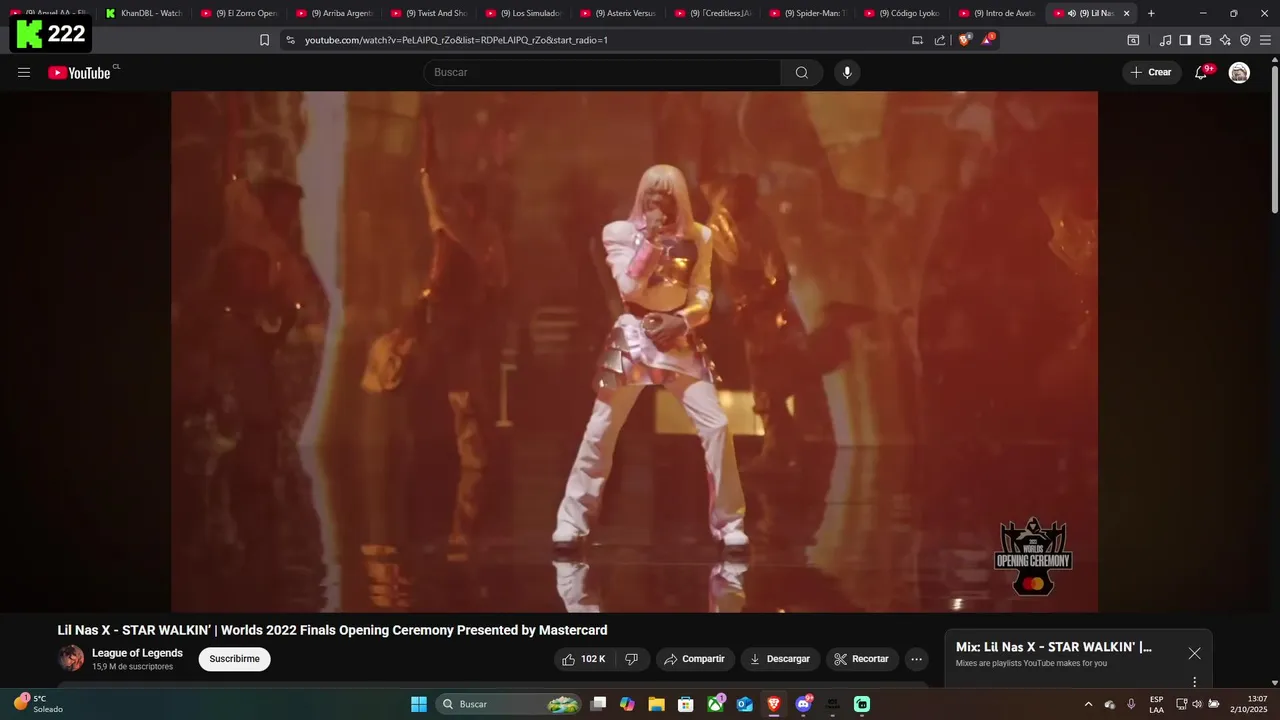Go to YouTube home via logo
The height and width of the screenshot is (720, 1280).
pos(79,72)
